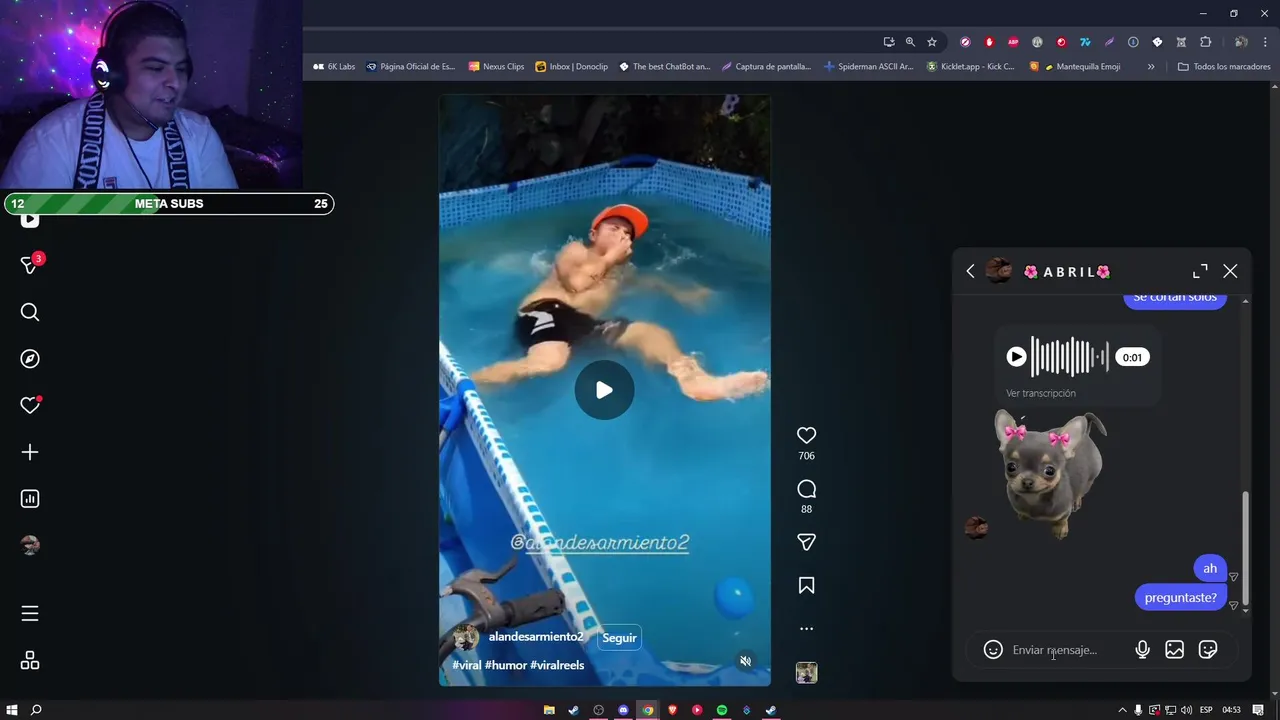Open the Spiderman ASCII Art bookmark
This screenshot has width=1280, height=720.
(868, 67)
